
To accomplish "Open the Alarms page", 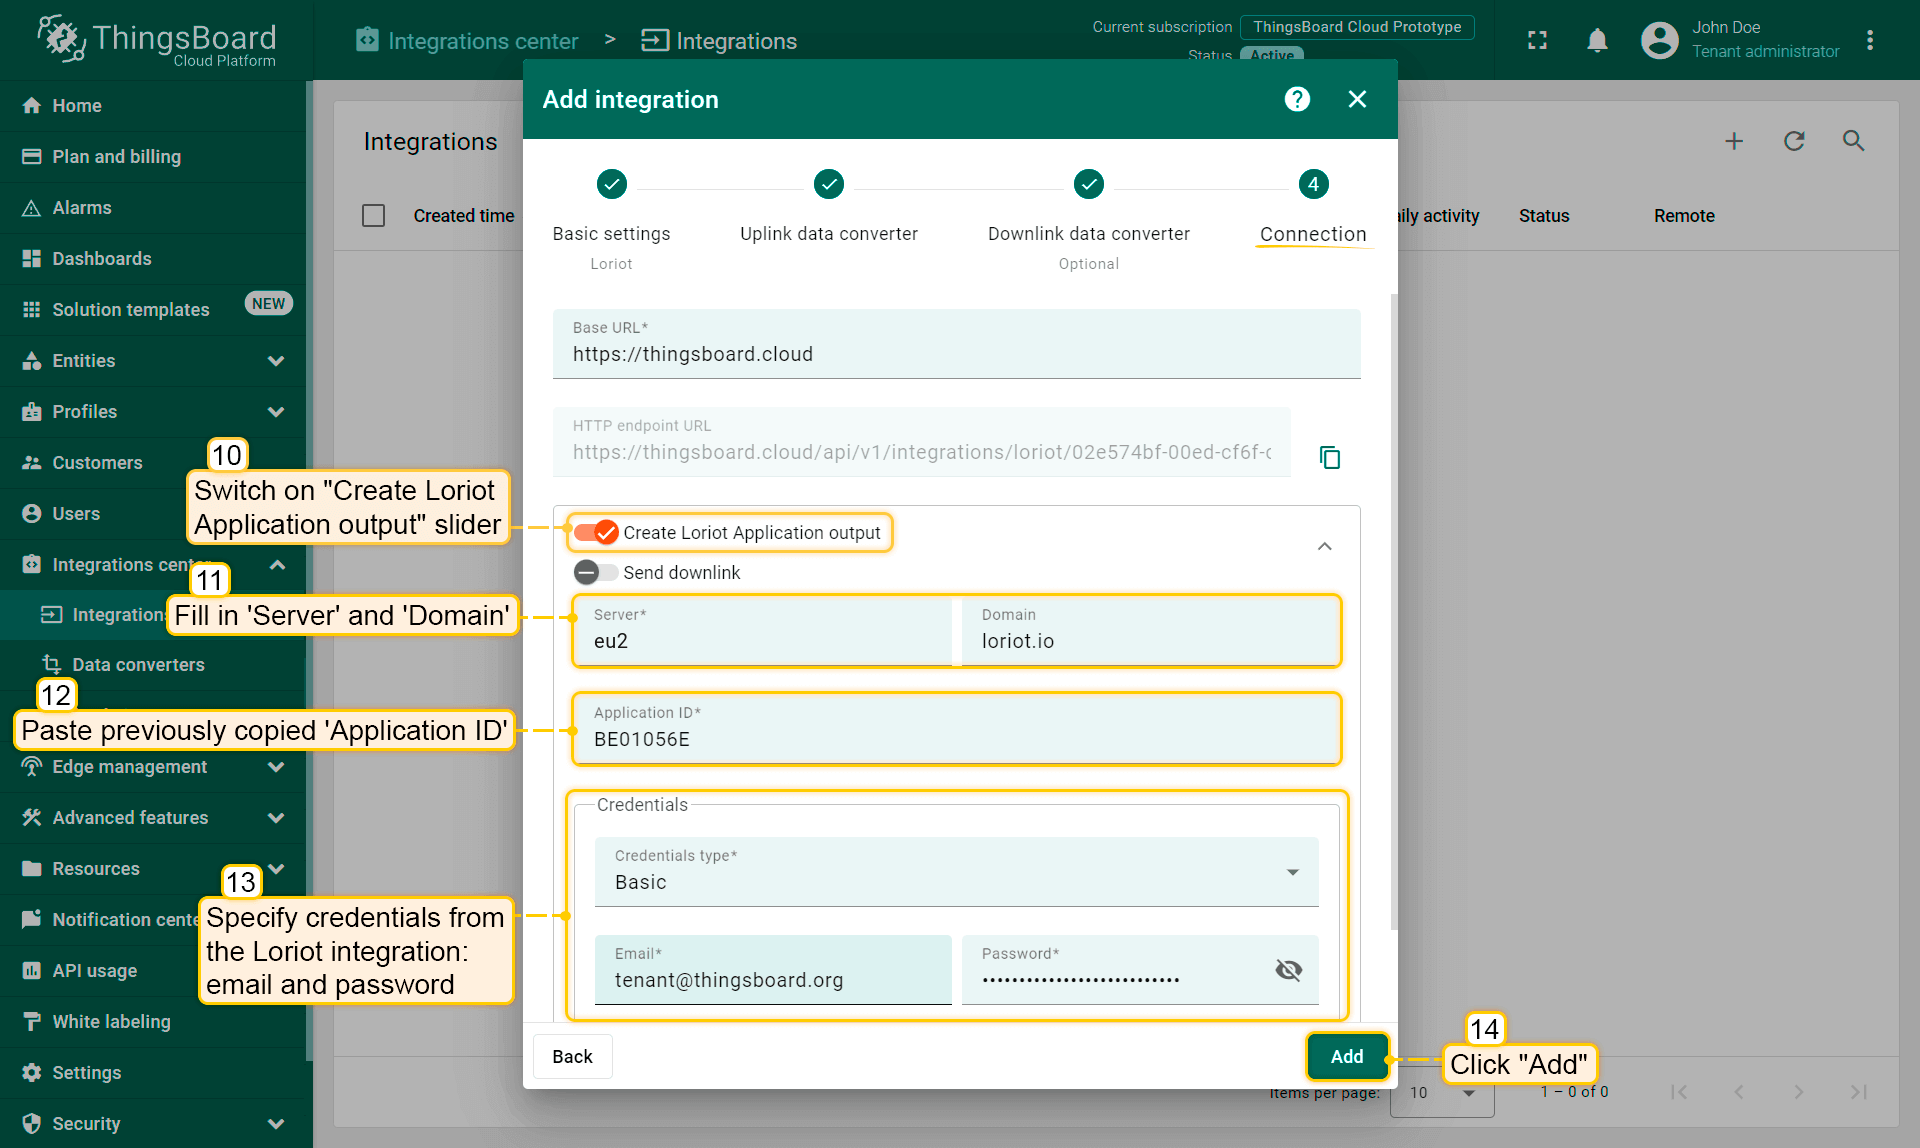I will coord(82,207).
